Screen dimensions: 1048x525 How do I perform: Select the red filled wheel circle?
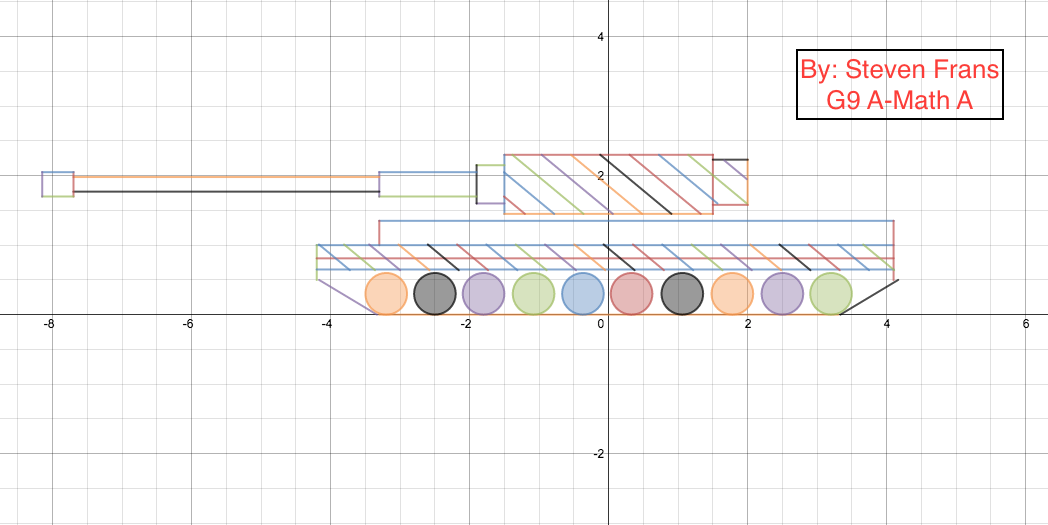[632, 293]
